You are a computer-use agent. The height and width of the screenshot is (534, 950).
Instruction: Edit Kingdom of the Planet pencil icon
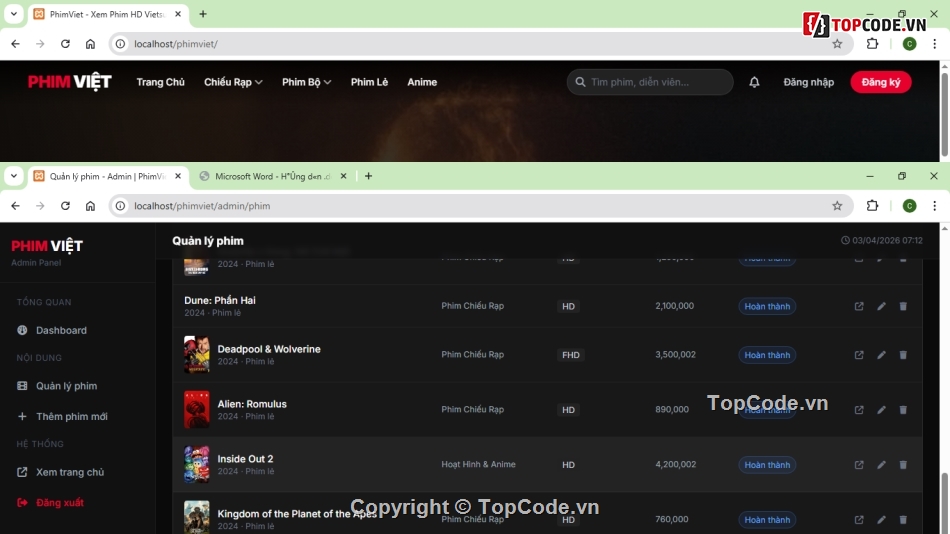882,519
